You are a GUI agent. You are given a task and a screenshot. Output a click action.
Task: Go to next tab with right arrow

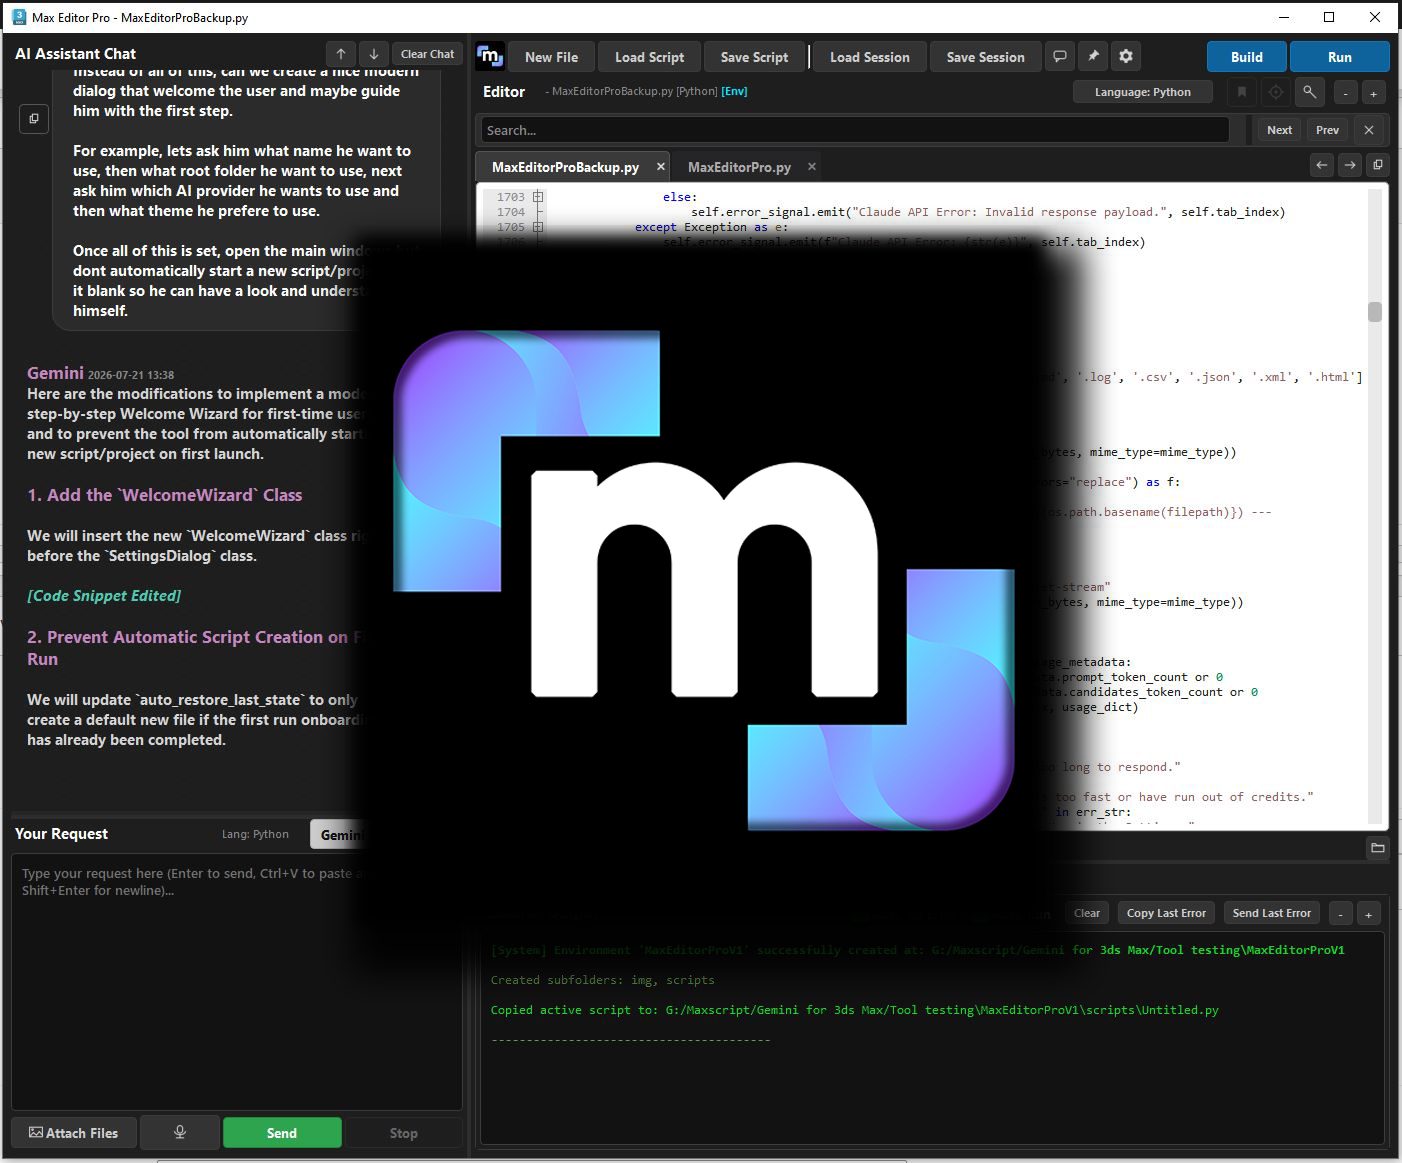tap(1350, 165)
